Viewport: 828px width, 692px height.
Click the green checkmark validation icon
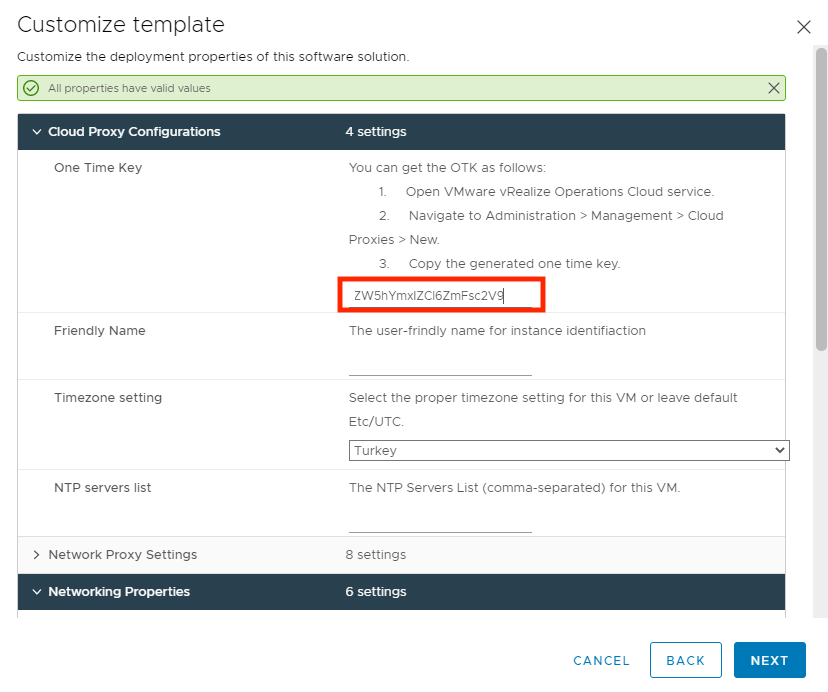(31, 88)
